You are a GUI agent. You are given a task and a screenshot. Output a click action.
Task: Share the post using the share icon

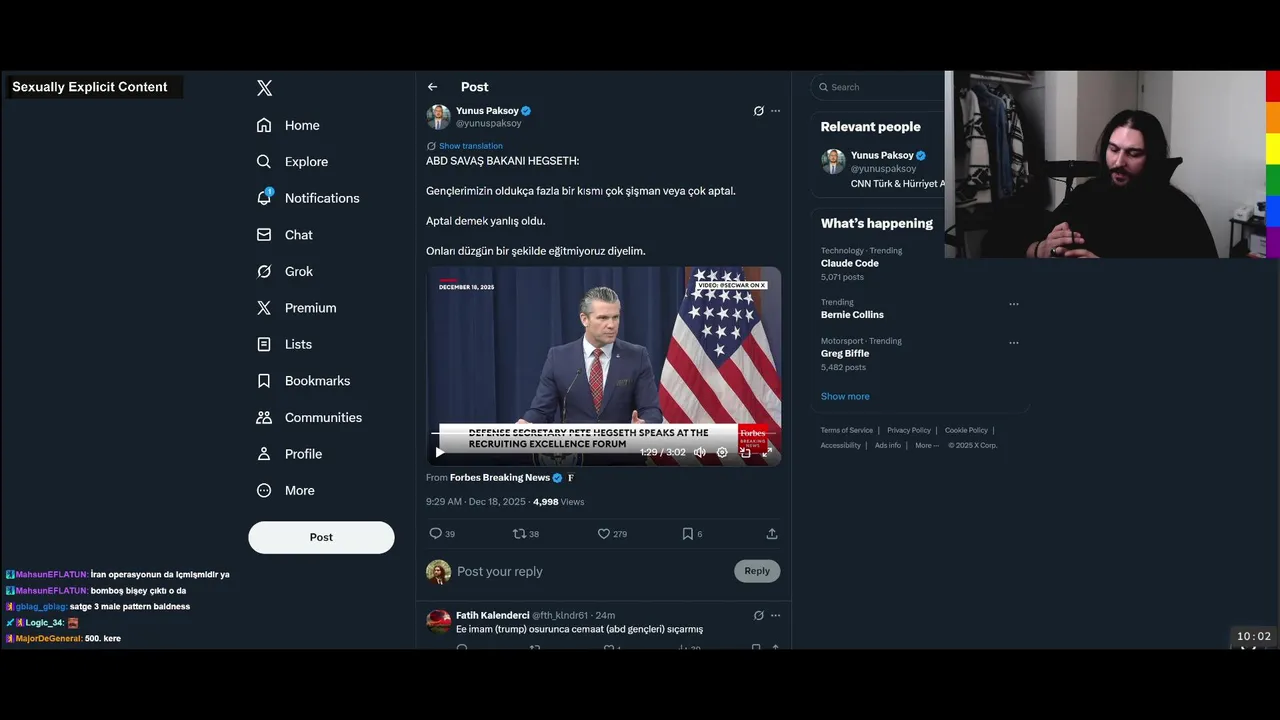coord(771,534)
